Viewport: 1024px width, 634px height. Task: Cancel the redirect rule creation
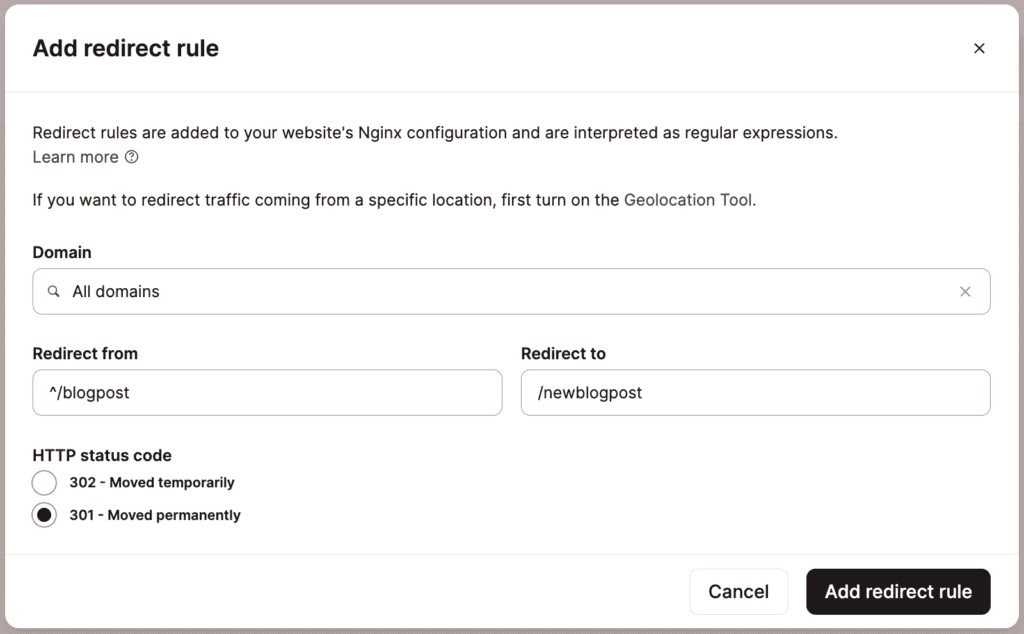[x=739, y=591]
